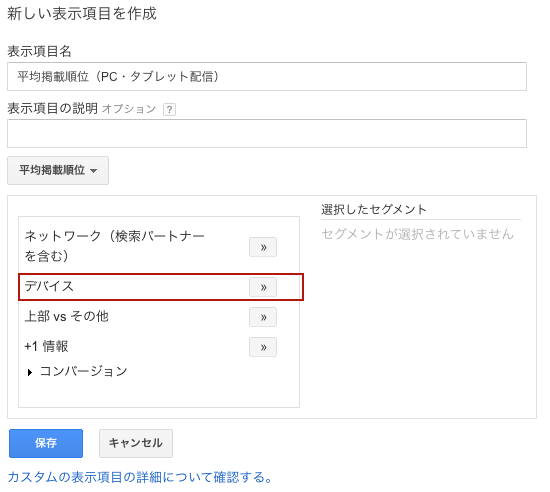The width and height of the screenshot is (550, 492).
Task: Expand the コンバージョン disclosure triangle
Action: 30,372
